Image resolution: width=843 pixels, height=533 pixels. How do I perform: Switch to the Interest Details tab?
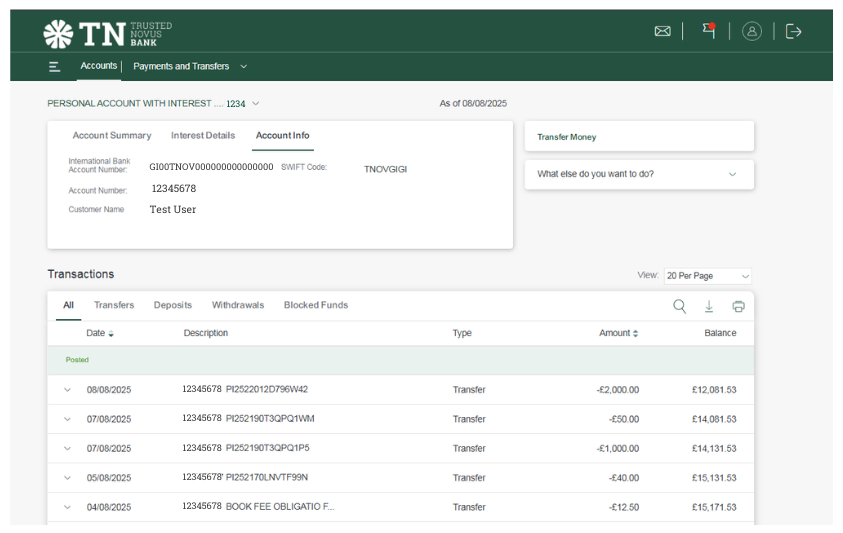(x=203, y=136)
